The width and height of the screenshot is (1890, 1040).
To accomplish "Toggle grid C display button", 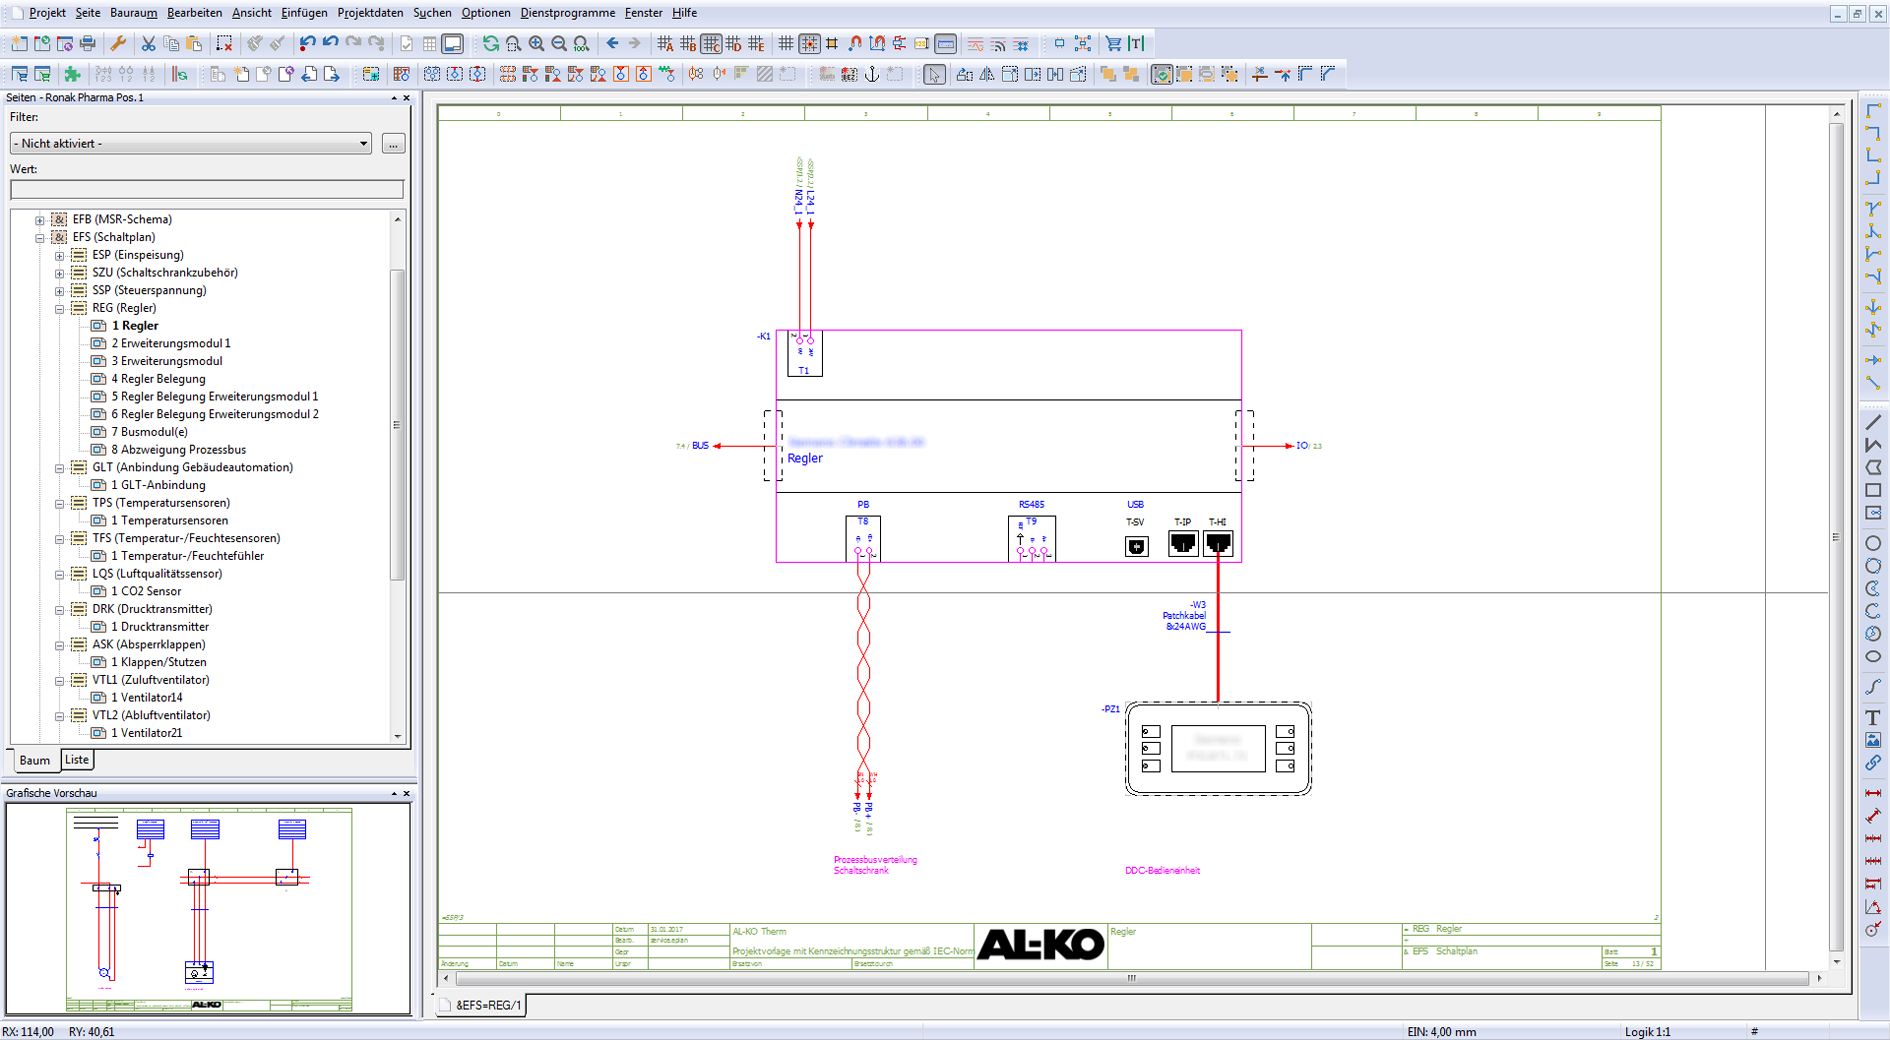I will point(711,44).
